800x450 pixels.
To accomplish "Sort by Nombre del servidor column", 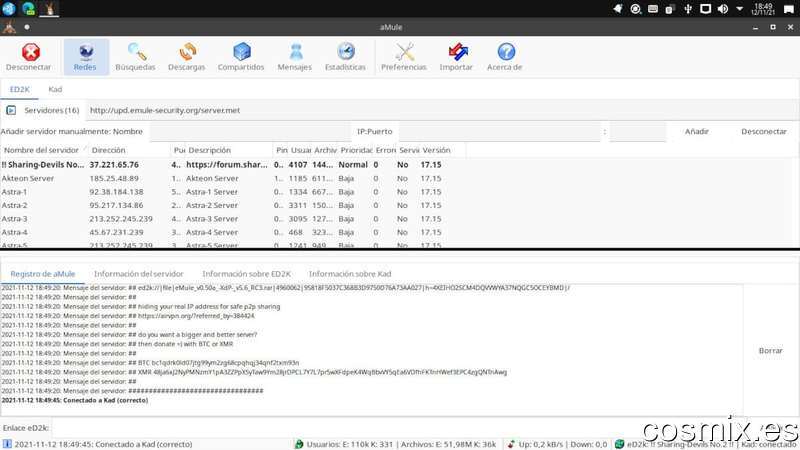I will pyautogui.click(x=44, y=150).
